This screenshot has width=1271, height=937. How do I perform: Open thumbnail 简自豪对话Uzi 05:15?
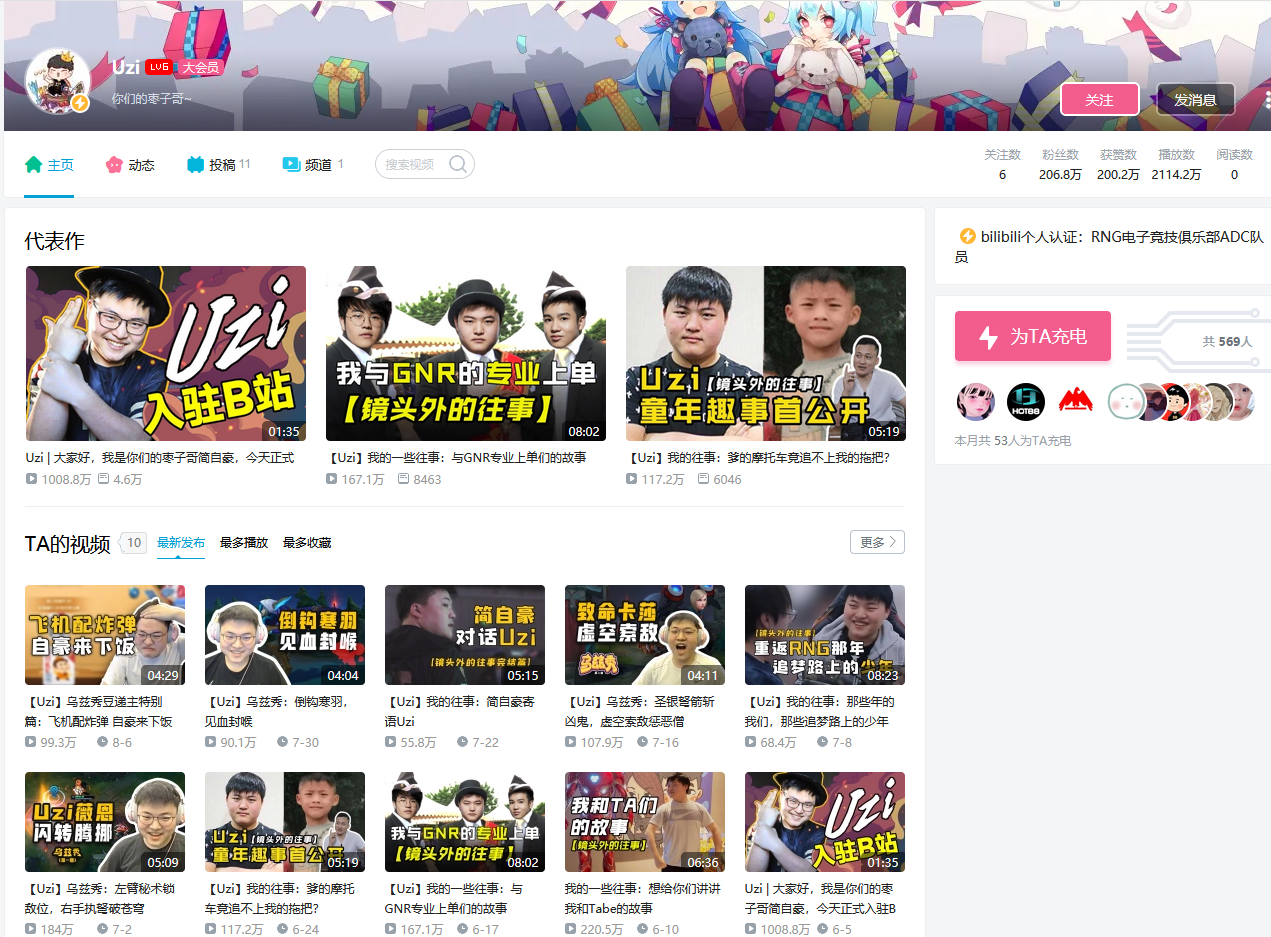(465, 635)
